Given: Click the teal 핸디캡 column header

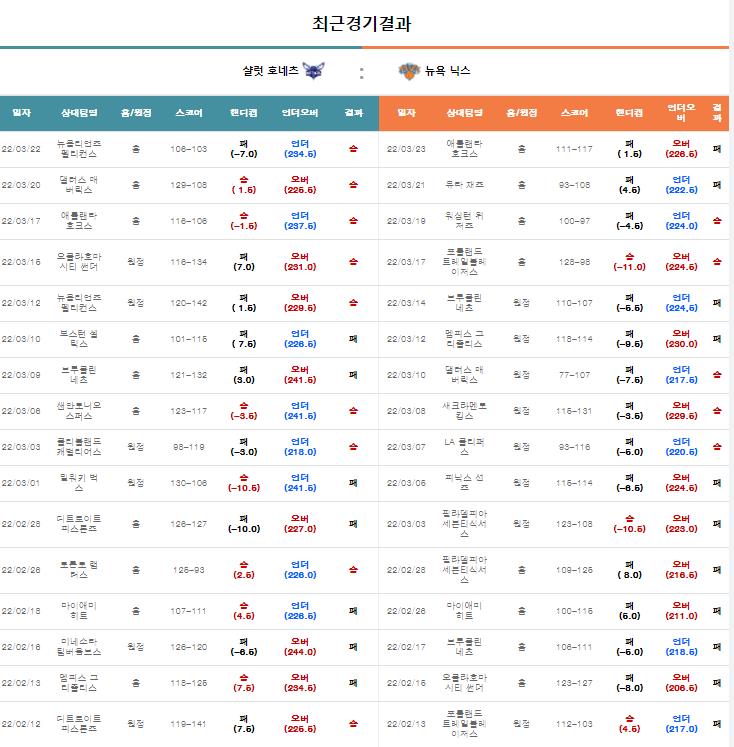Looking at the screenshot, I should (x=243, y=113).
